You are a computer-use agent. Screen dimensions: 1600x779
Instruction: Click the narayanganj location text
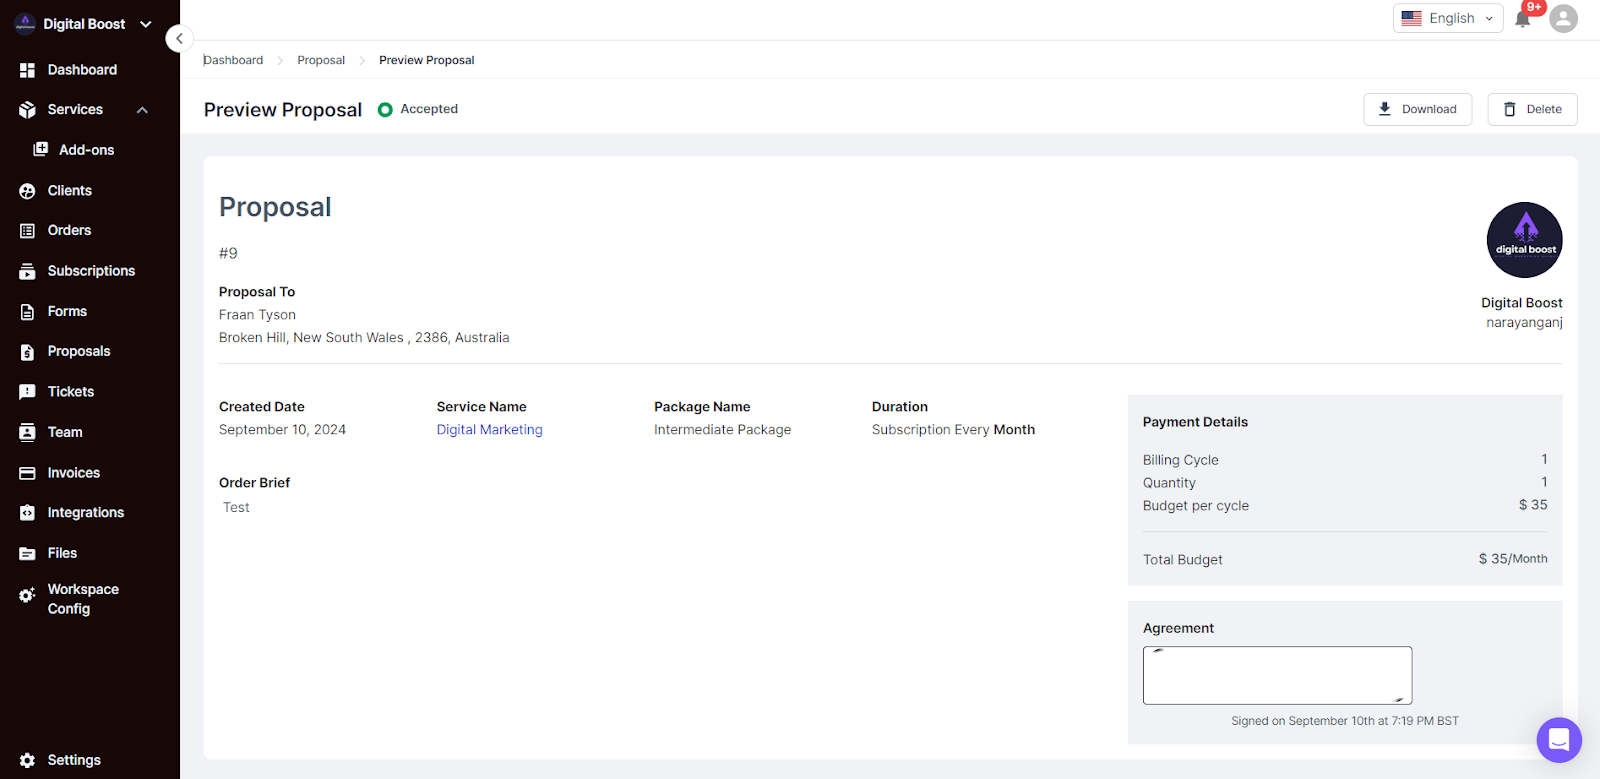pyautogui.click(x=1524, y=323)
